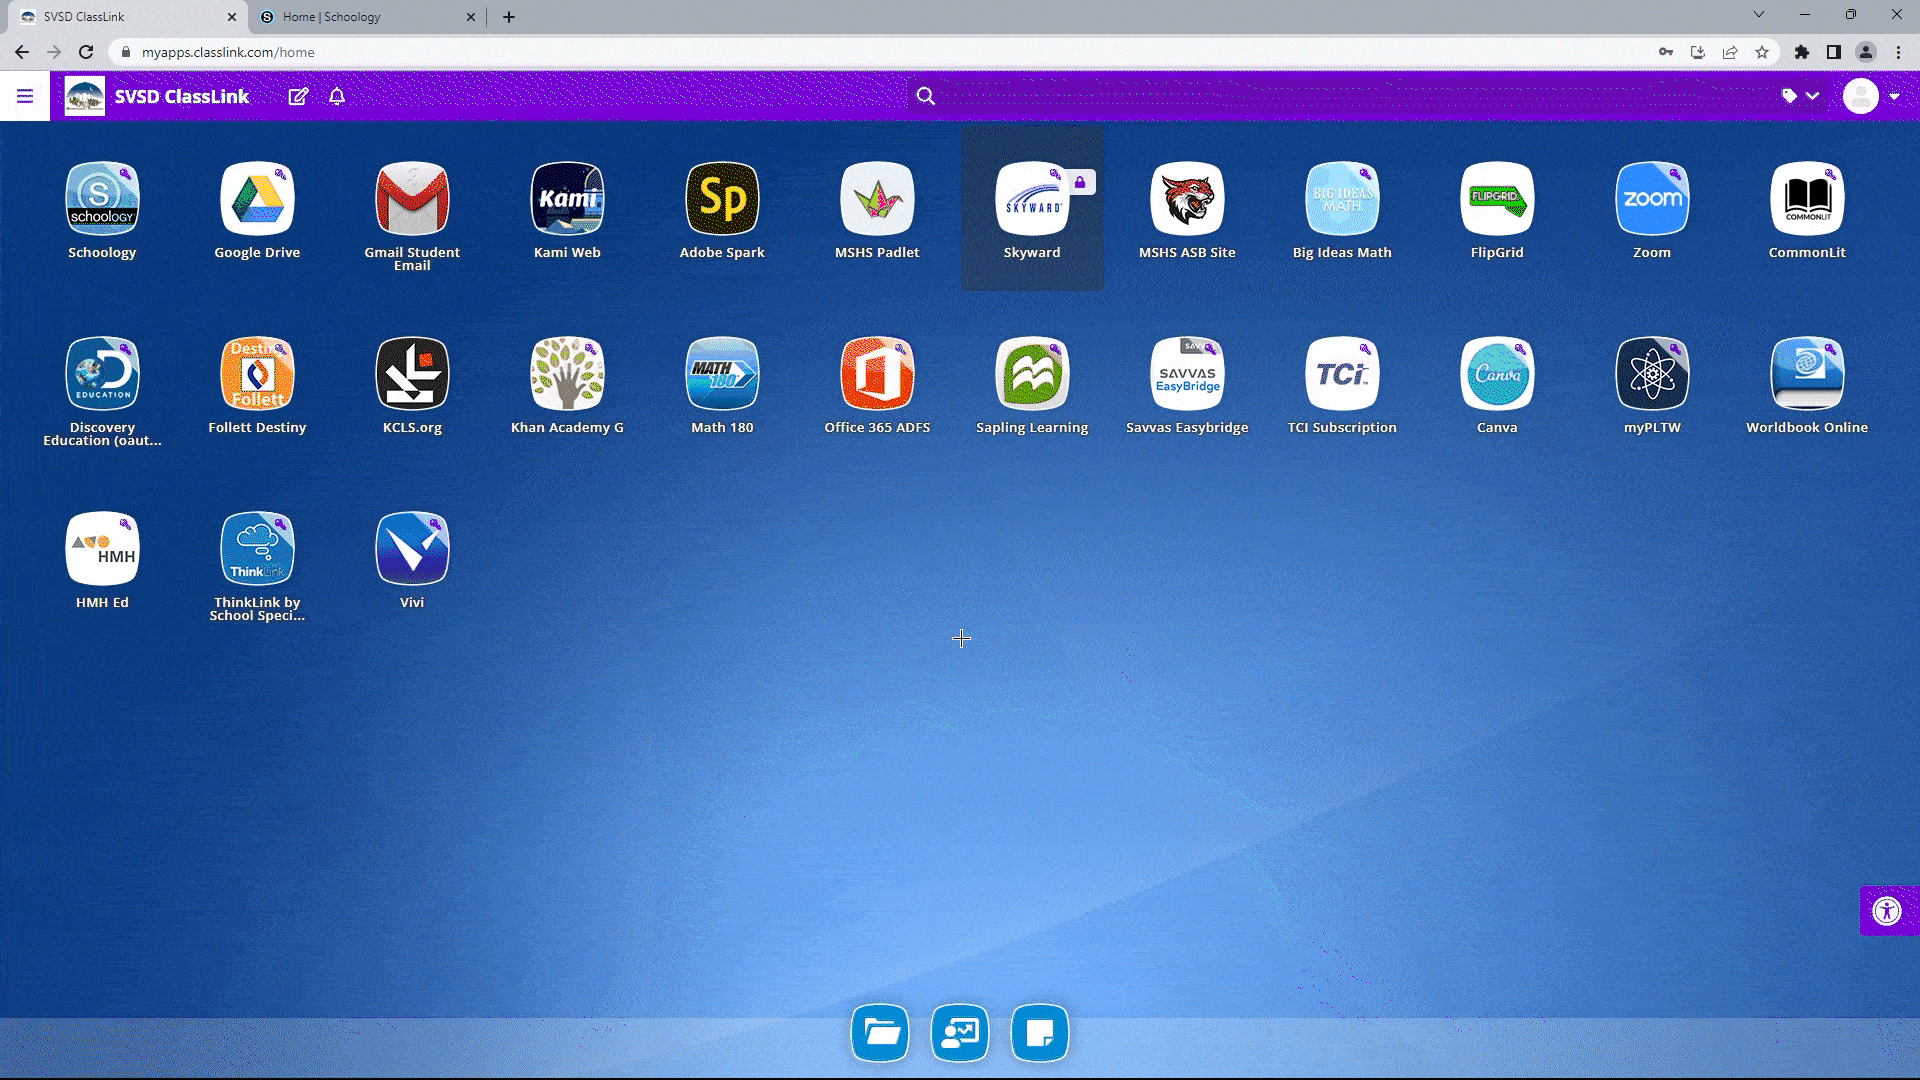The image size is (1920, 1080).
Task: Click the address bar URL
Action: pyautogui.click(x=228, y=52)
